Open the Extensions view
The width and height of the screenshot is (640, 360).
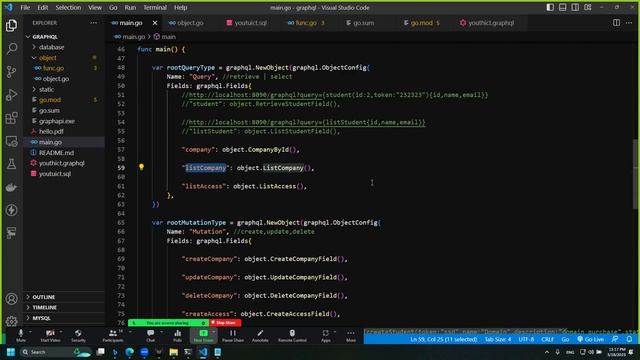[x=11, y=118]
